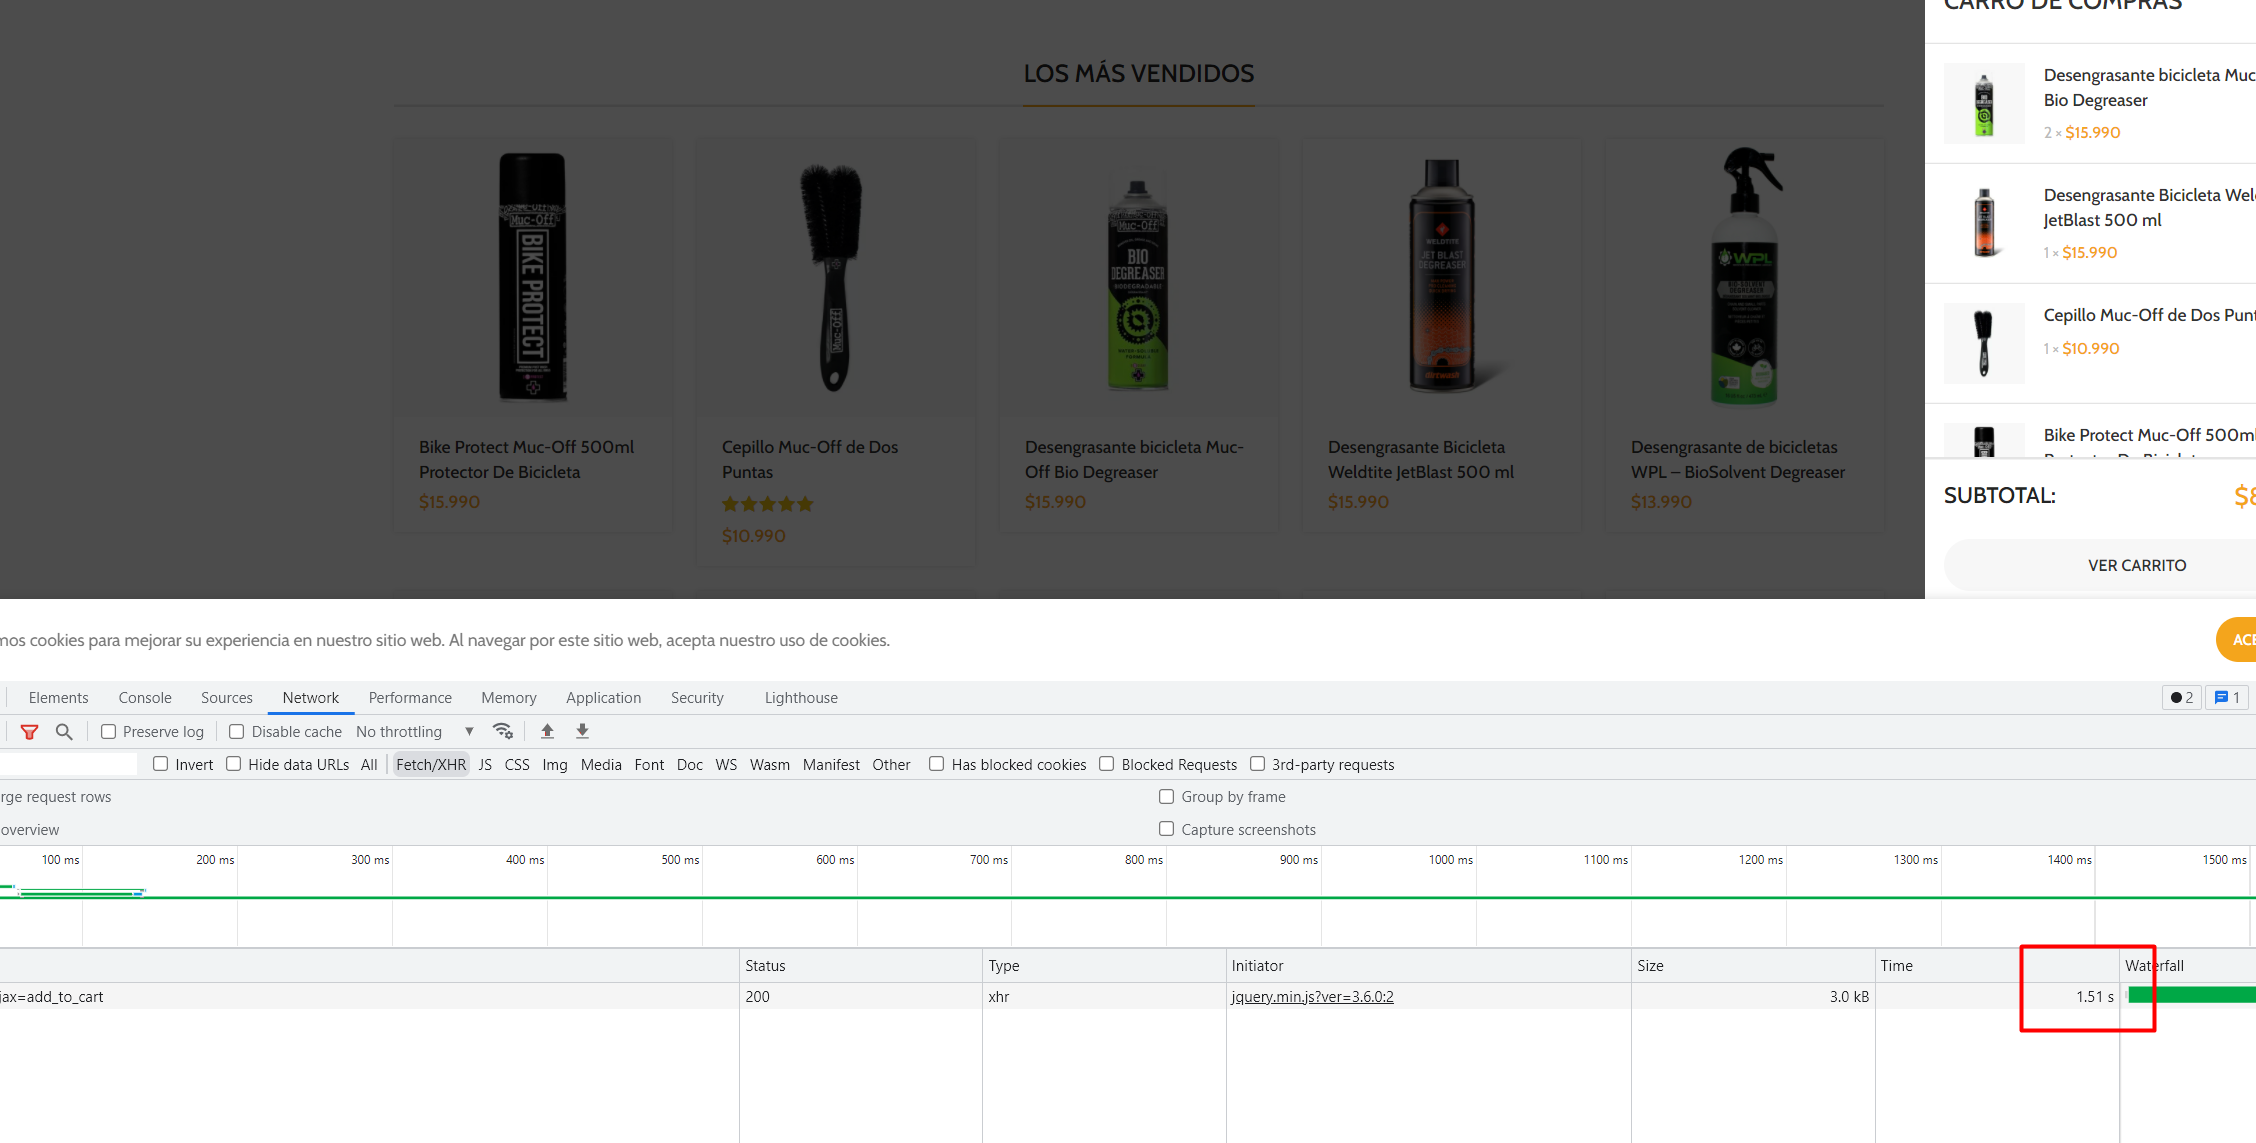Open the Performance tab

point(410,698)
